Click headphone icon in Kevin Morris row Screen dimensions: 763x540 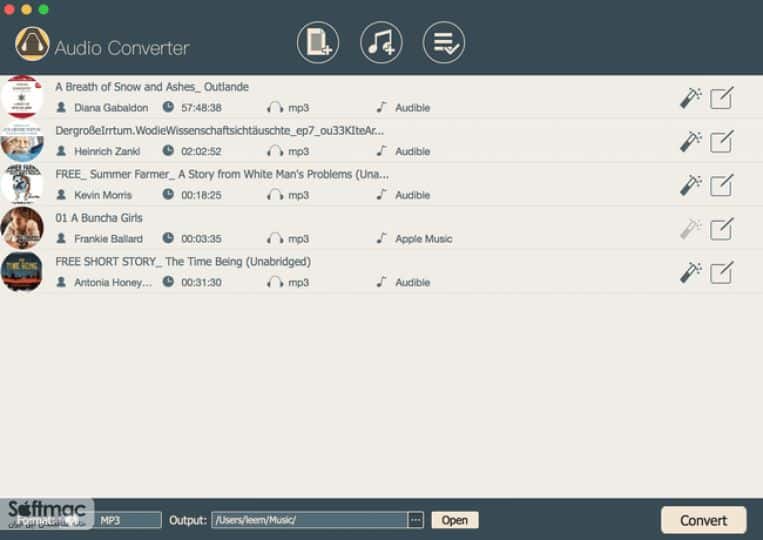pyautogui.click(x=275, y=195)
